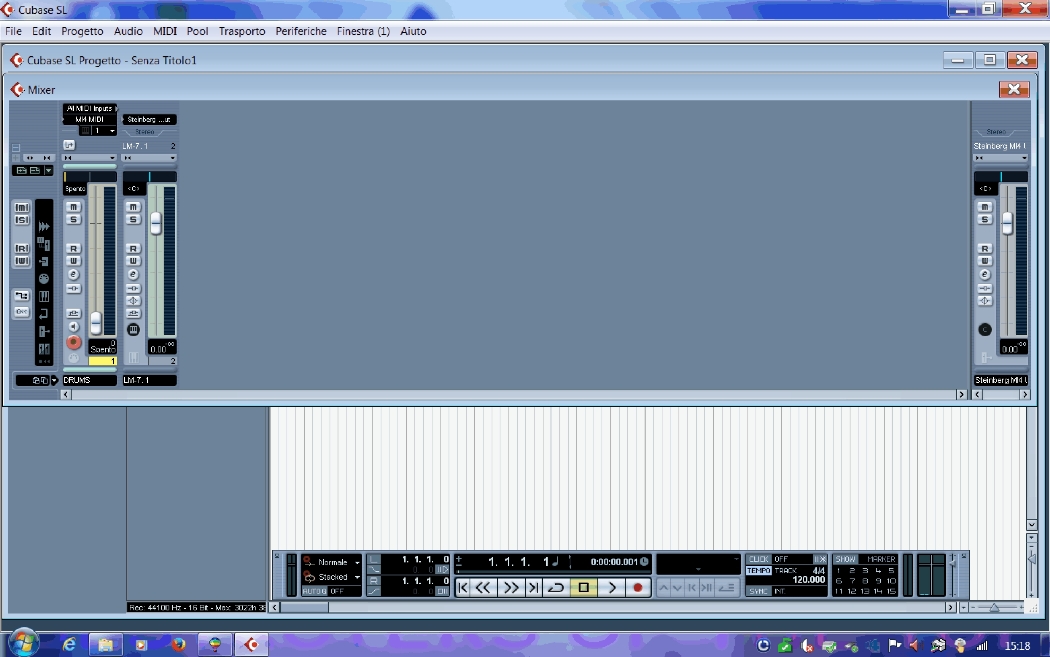1050x657 pixels.
Task: Toggle monitor speaker on DRUMS channel
Action: [x=74, y=327]
